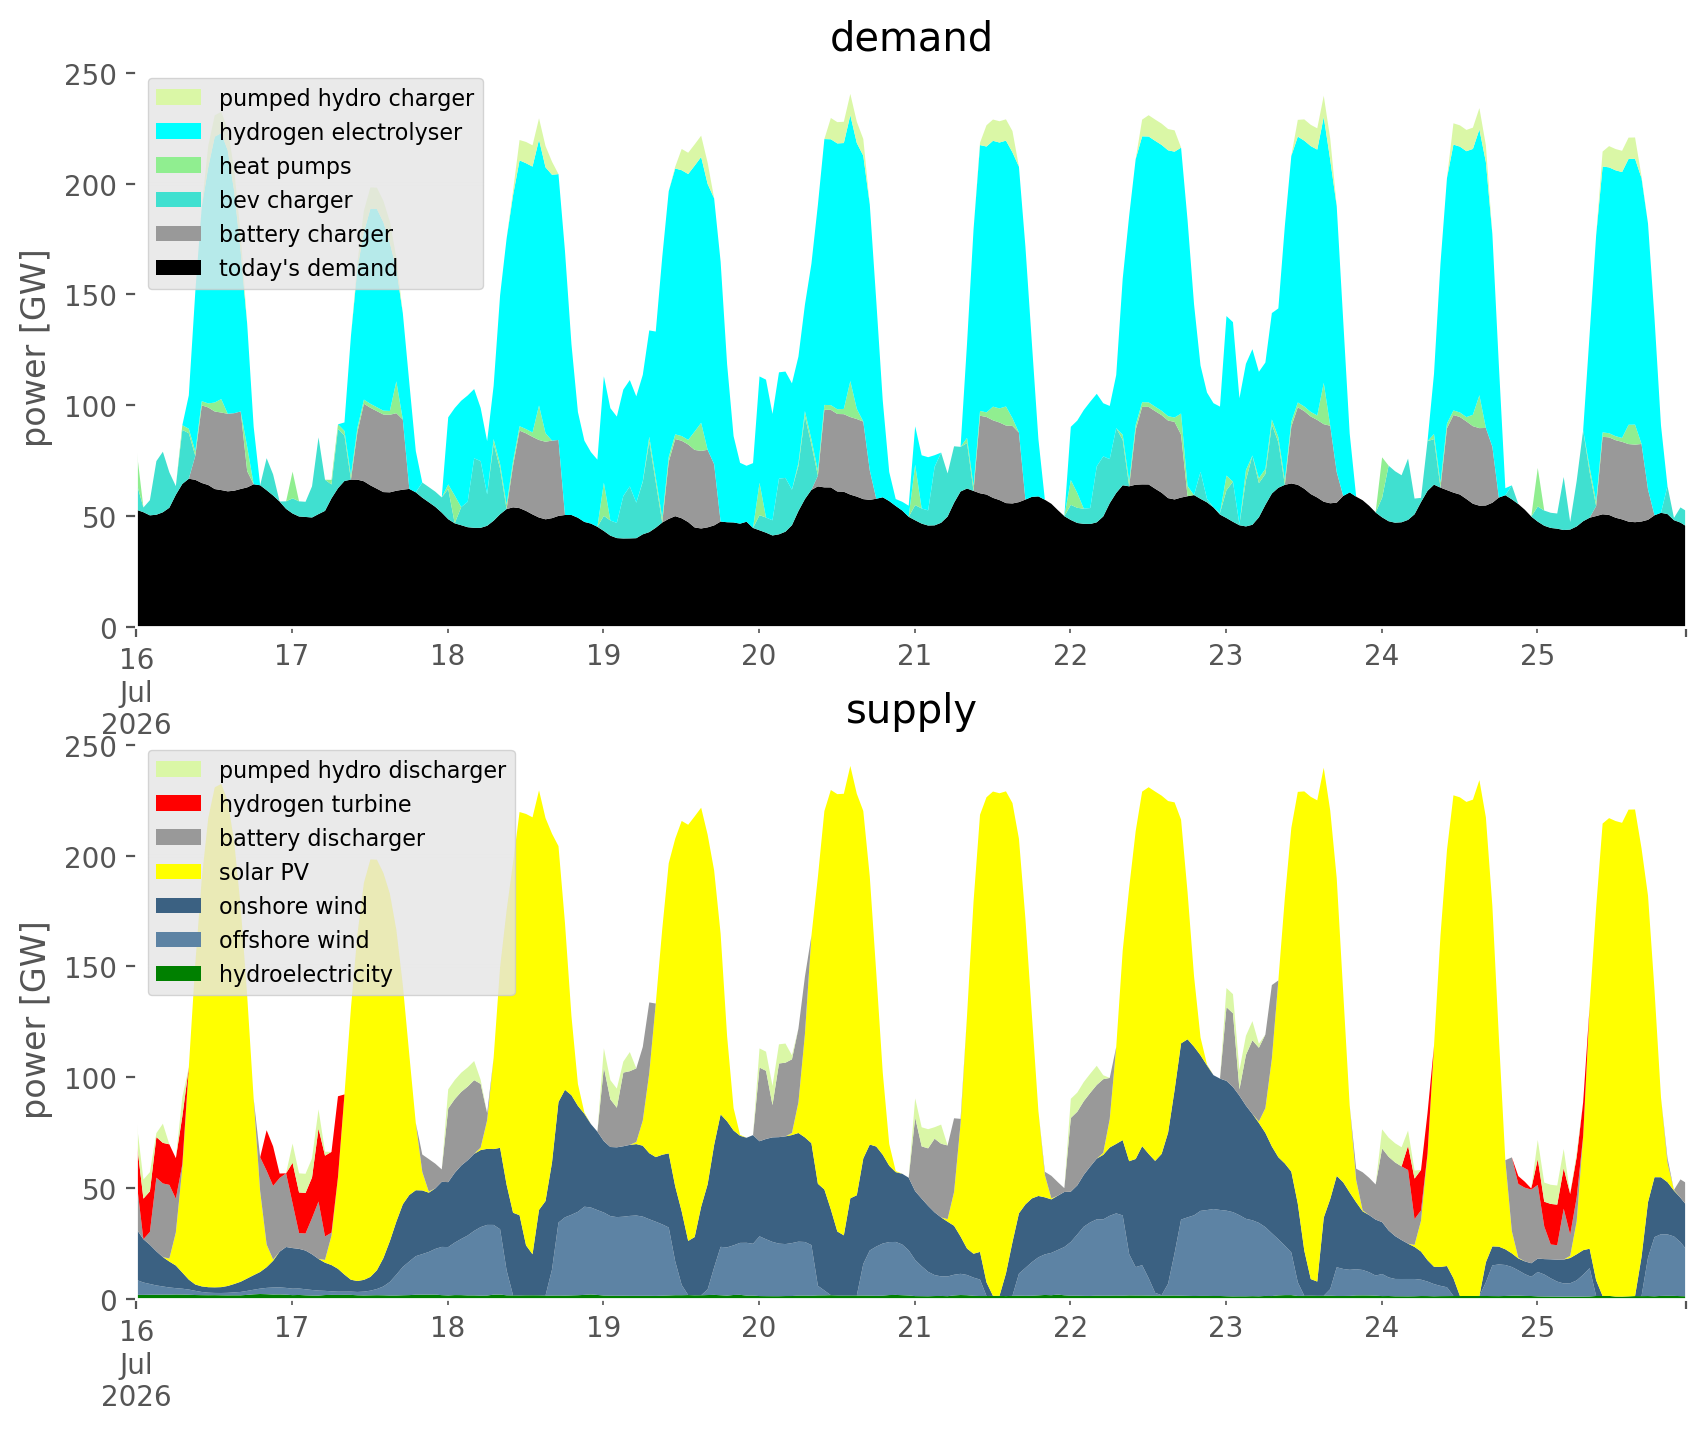Click the demand chart "power [GW]" axis label

(36, 349)
